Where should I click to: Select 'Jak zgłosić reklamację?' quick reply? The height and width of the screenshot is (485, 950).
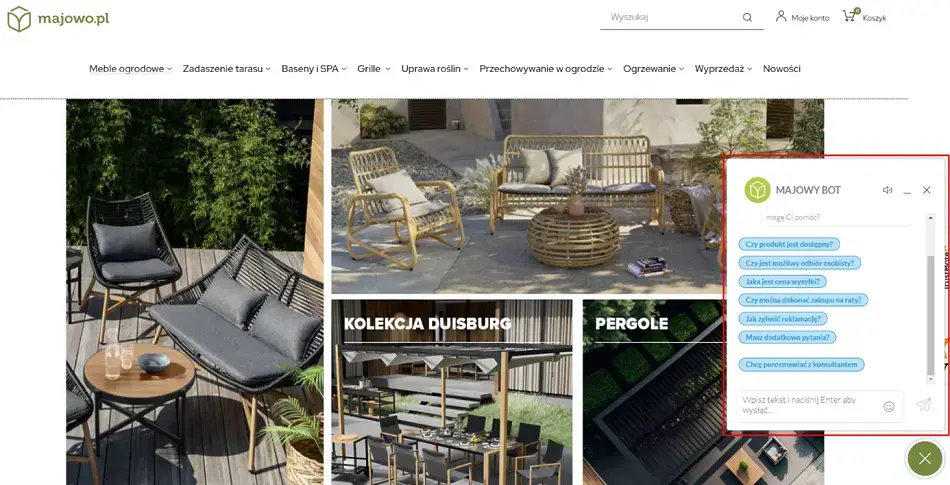[783, 318]
